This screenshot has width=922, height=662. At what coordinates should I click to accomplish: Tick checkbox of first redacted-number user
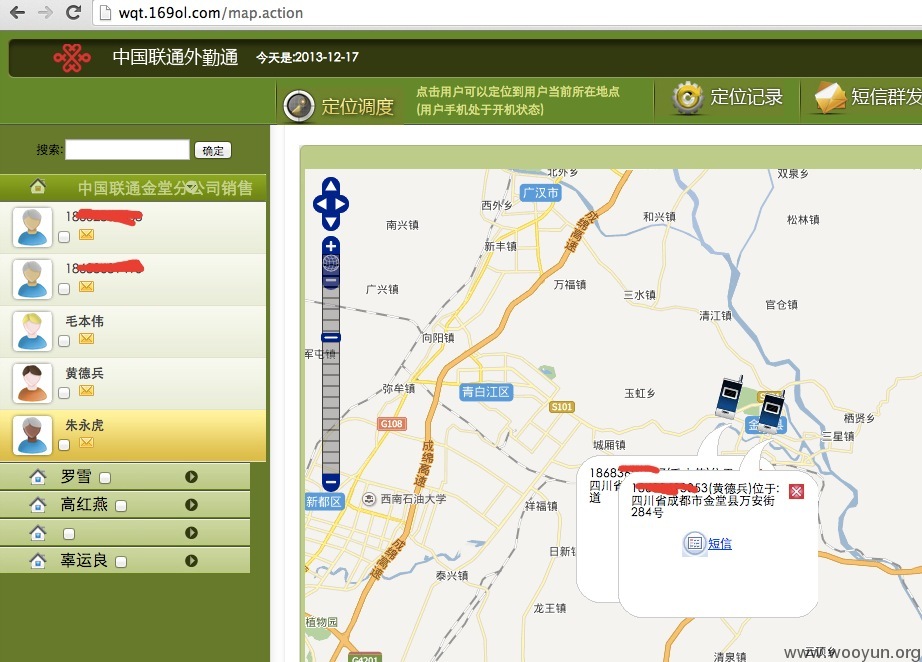[x=64, y=237]
